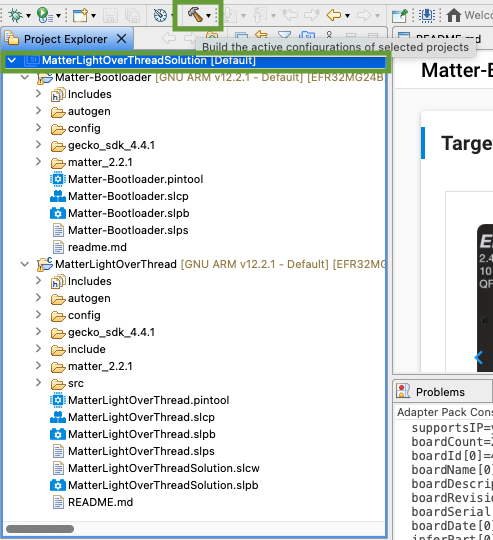Click the horizontal scrollbar in Project Explorer
This screenshot has height=540, width=493.
tap(40, 529)
